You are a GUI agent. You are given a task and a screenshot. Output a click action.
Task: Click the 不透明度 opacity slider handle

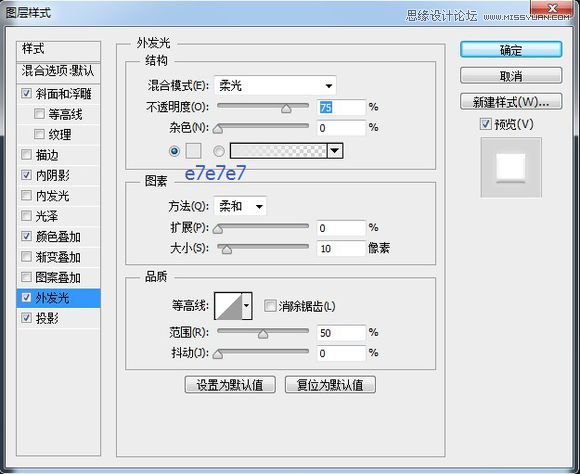coord(286,108)
